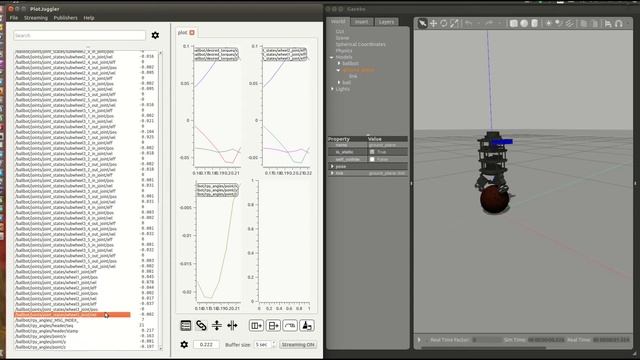Toggle the is_static True checkbox

[x=372, y=152]
